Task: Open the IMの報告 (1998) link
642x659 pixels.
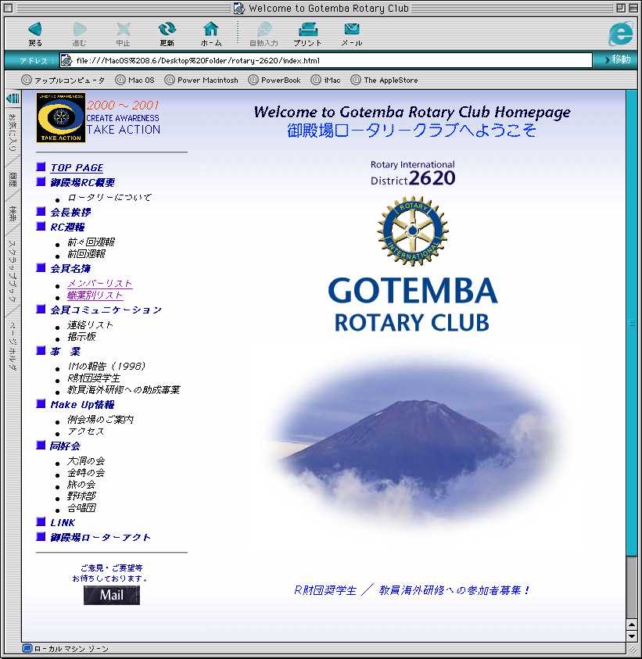Action: pyautogui.click(x=106, y=366)
